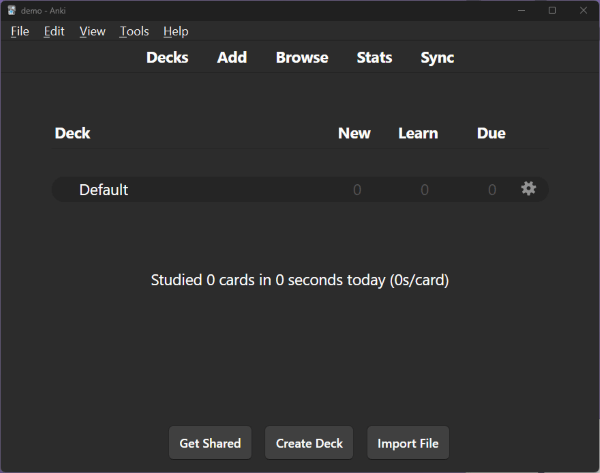Click the Due count of Default deck
600x473 pixels.
tap(492, 190)
